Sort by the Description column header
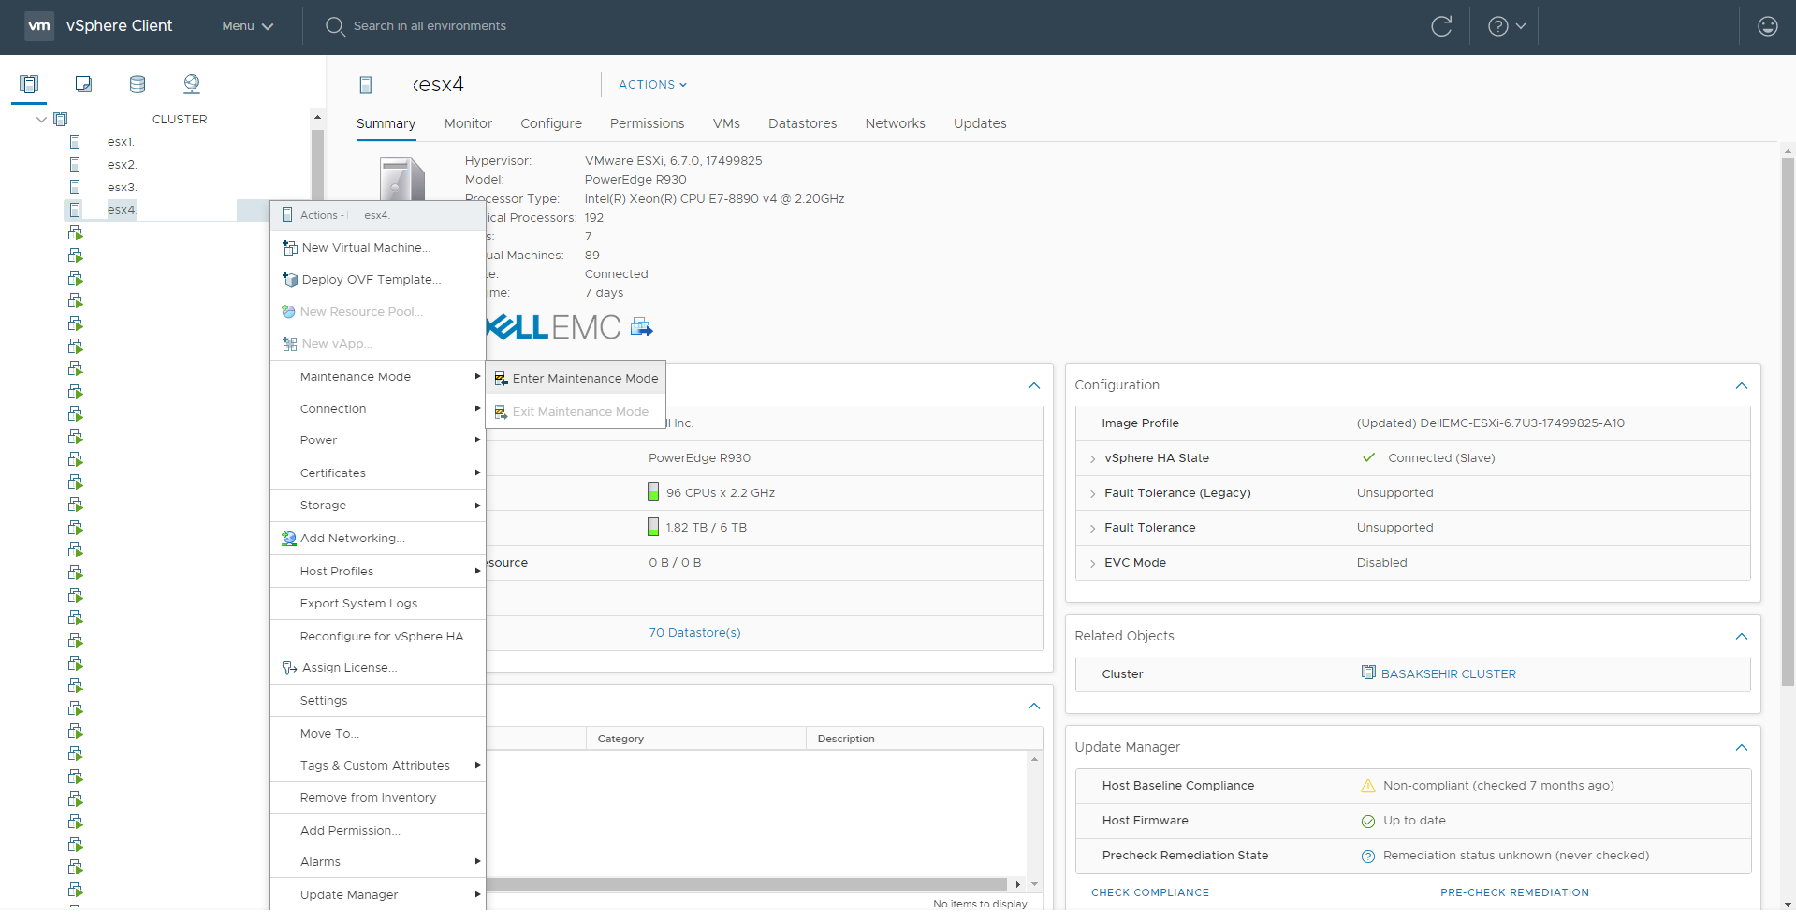The height and width of the screenshot is (918, 1796). tap(925, 738)
